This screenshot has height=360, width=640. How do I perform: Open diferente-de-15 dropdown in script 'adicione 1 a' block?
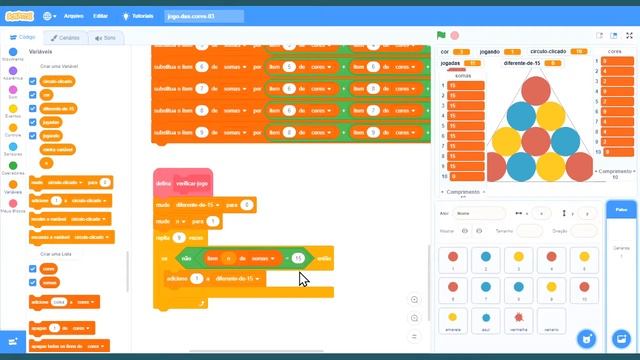[238, 278]
